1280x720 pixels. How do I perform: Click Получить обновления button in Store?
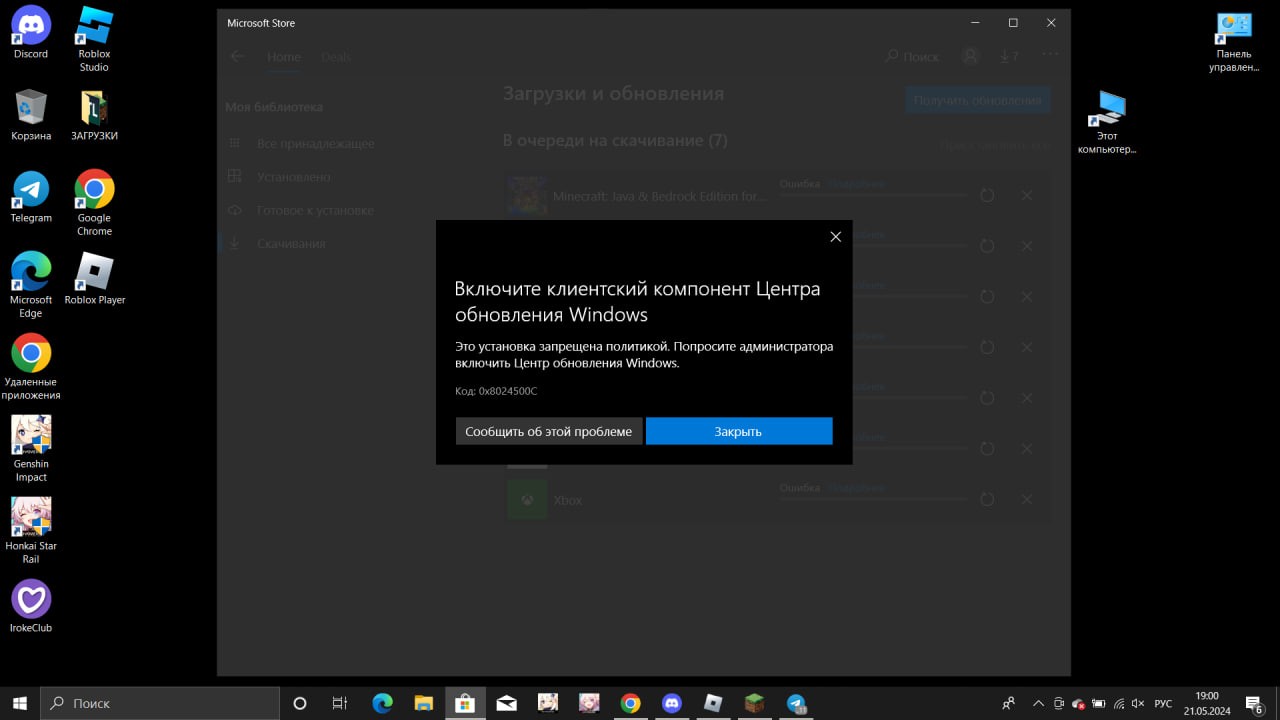(978, 100)
